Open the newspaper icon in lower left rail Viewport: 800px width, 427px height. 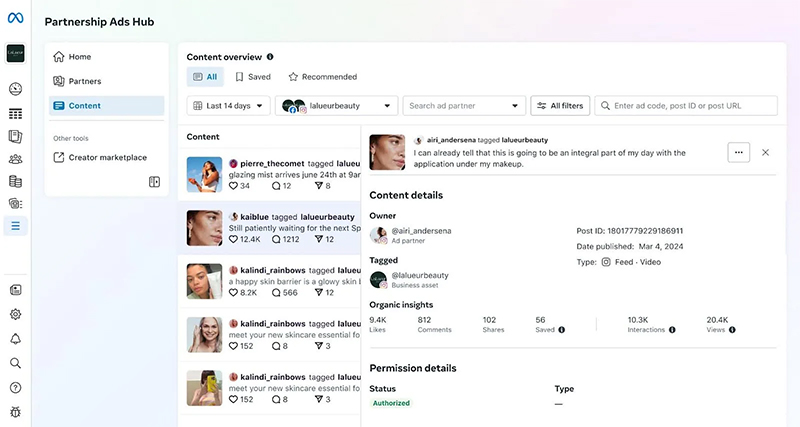(x=15, y=290)
